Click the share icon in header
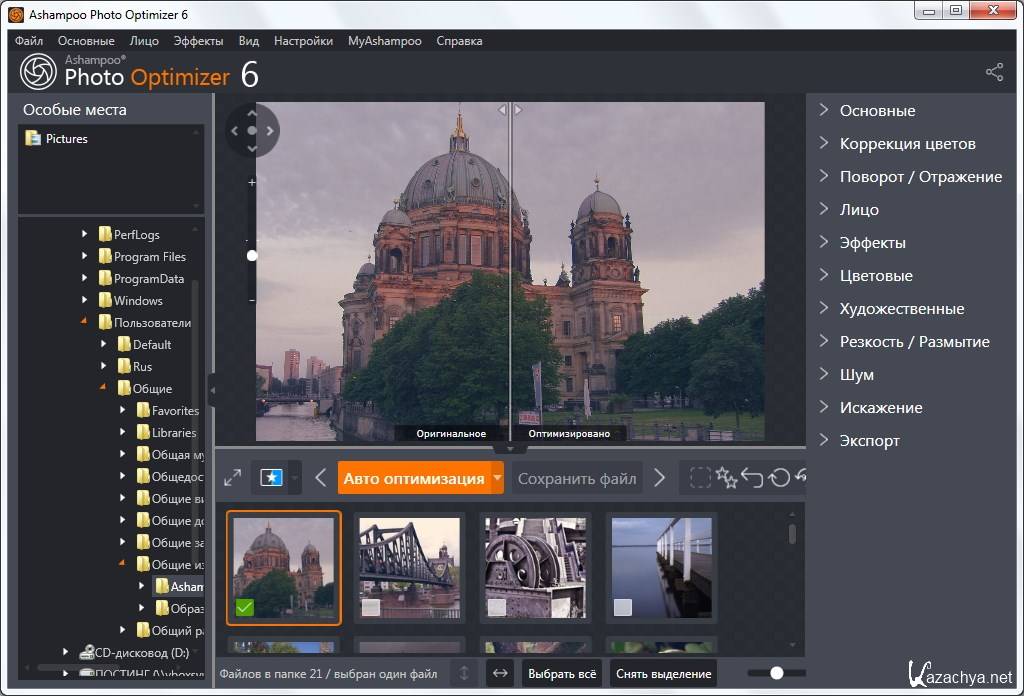The height and width of the screenshot is (696, 1024). coord(994,72)
